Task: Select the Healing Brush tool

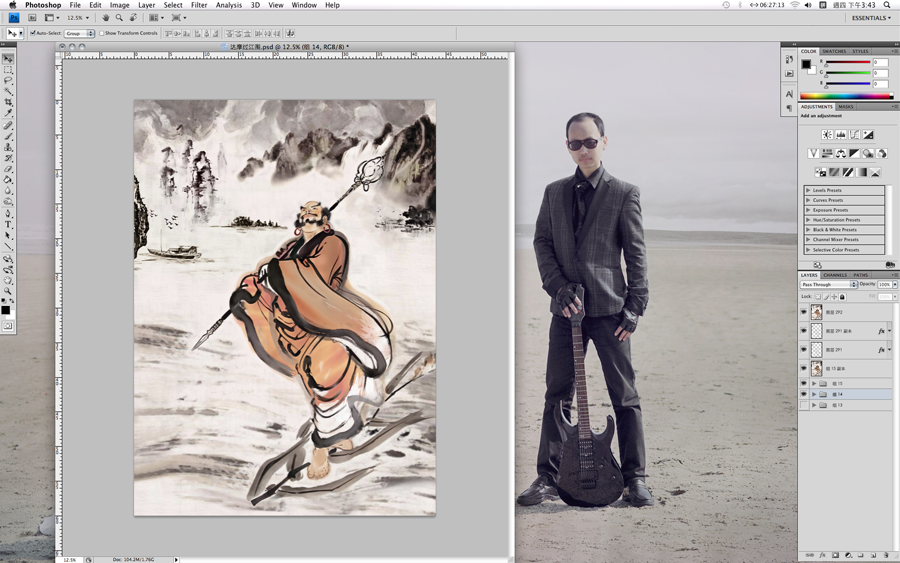Action: pos(8,125)
